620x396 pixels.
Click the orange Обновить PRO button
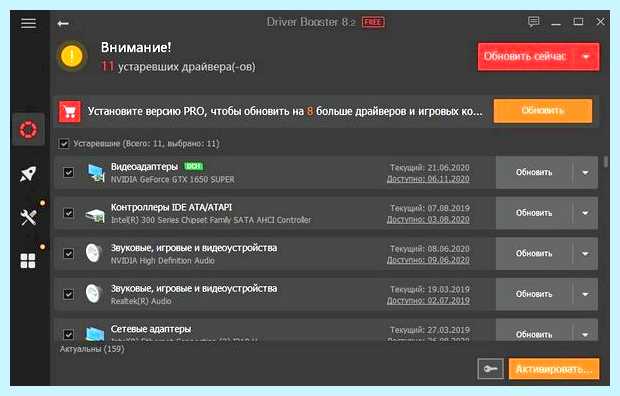[x=542, y=111]
